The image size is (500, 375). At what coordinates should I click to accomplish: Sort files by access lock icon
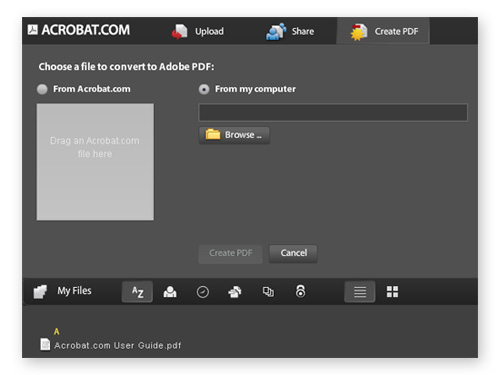point(300,291)
